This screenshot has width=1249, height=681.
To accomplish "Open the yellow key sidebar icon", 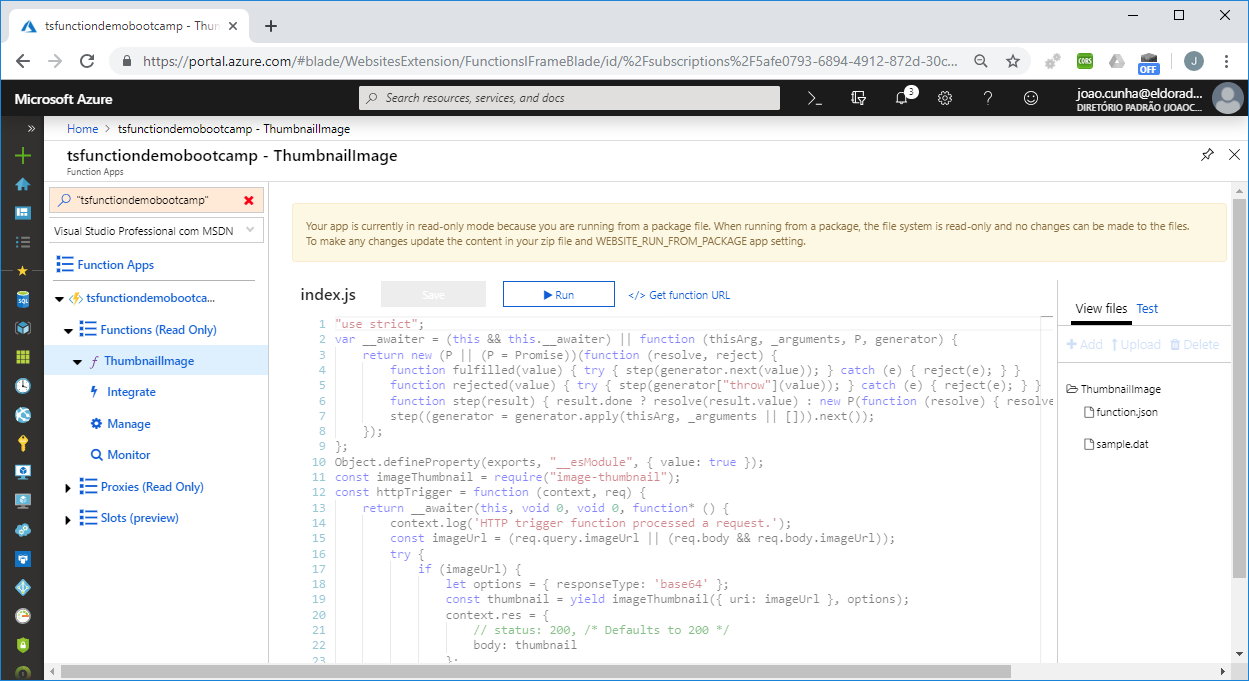I will pos(22,443).
